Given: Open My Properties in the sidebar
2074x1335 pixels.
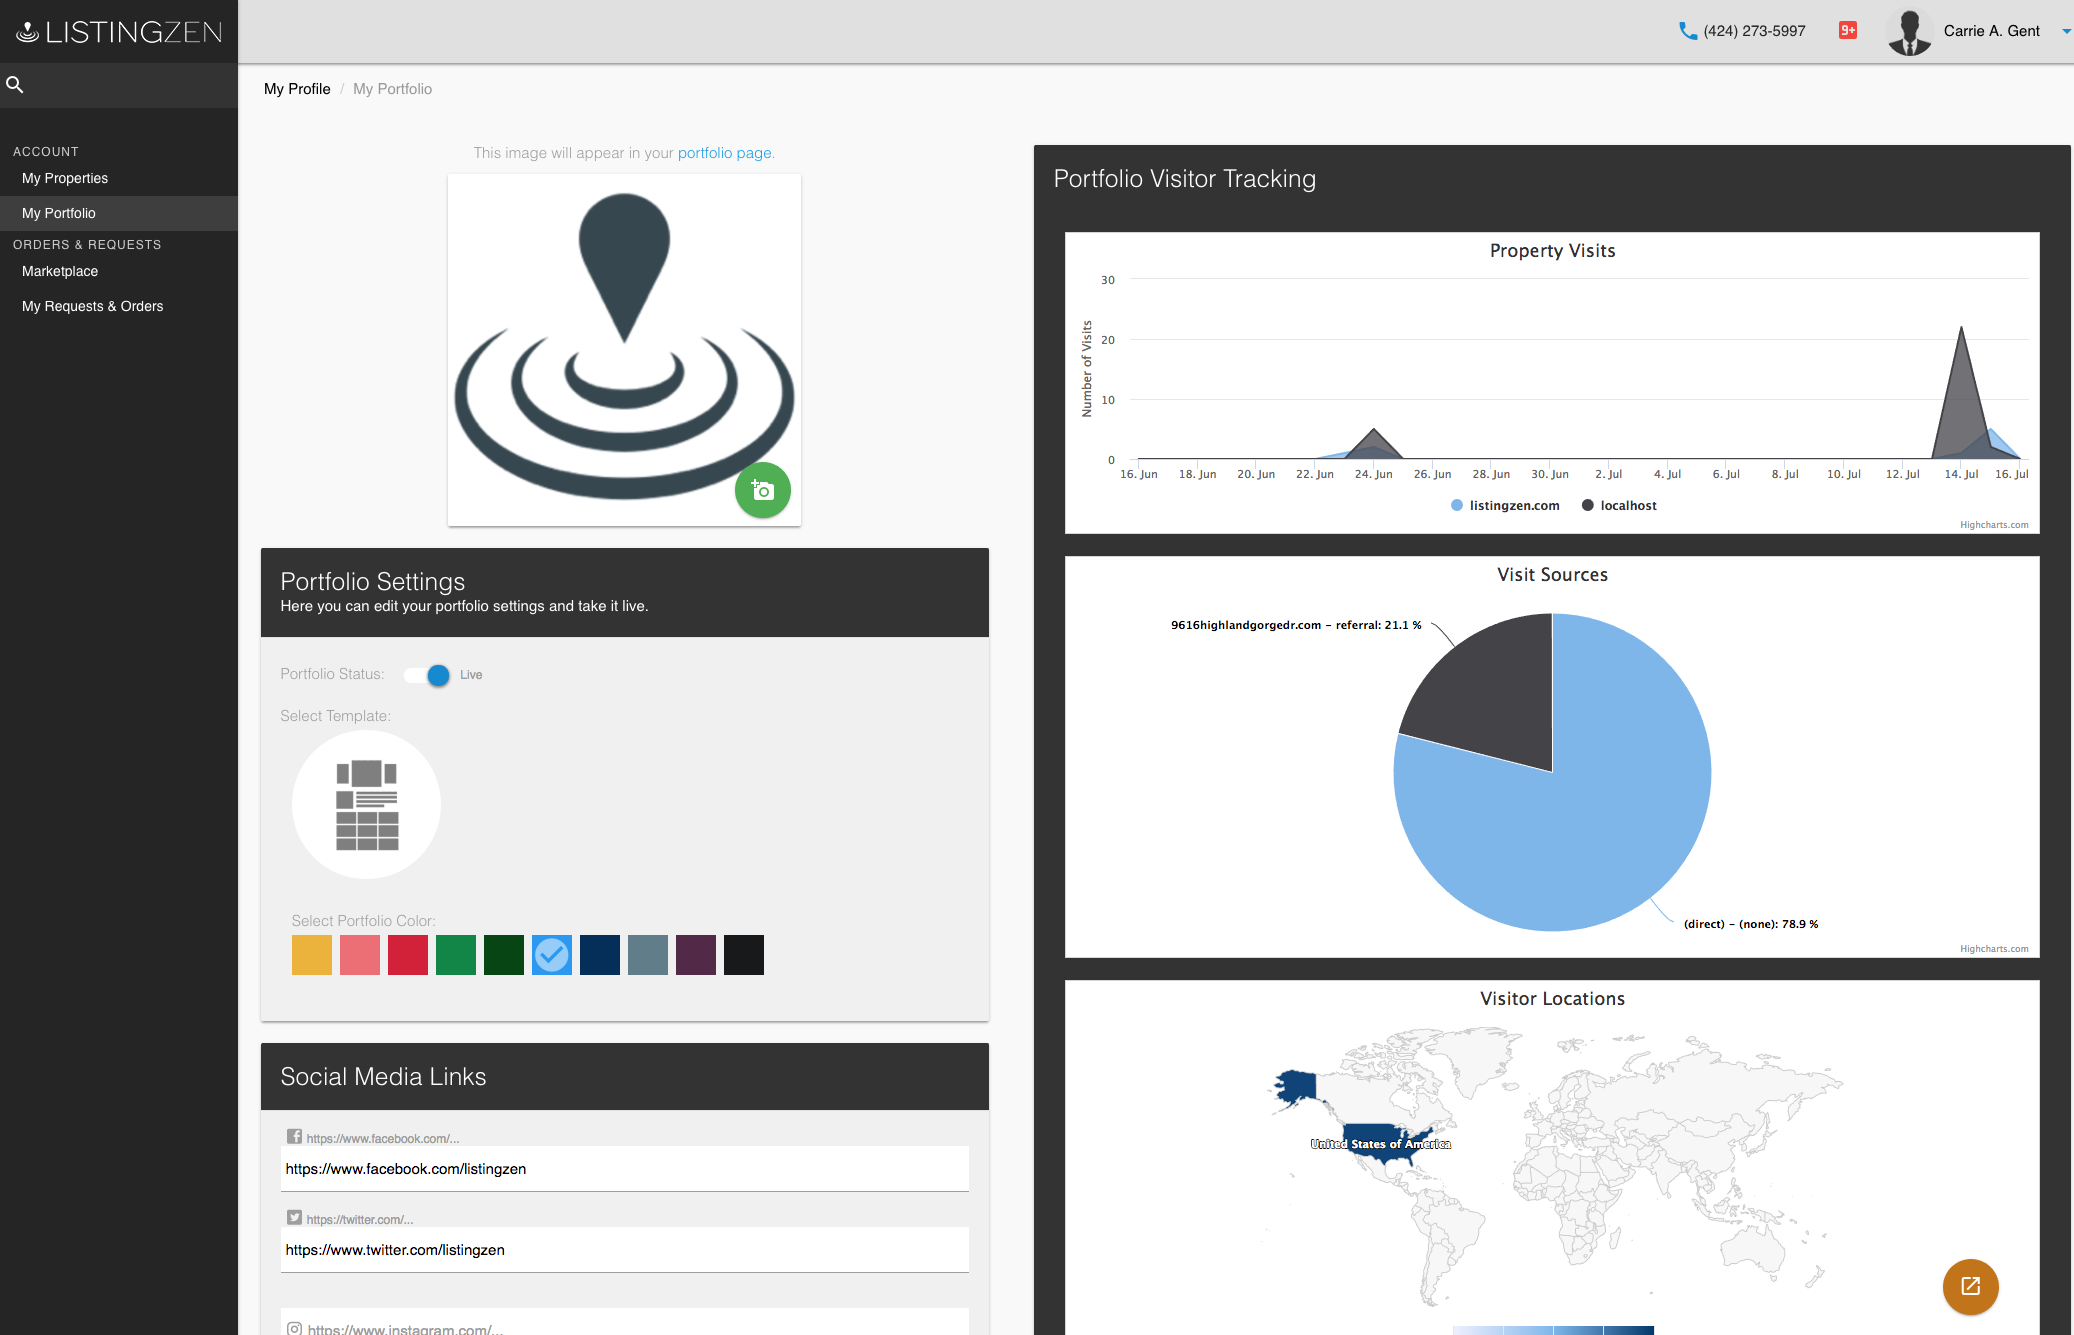Looking at the screenshot, I should 65,178.
